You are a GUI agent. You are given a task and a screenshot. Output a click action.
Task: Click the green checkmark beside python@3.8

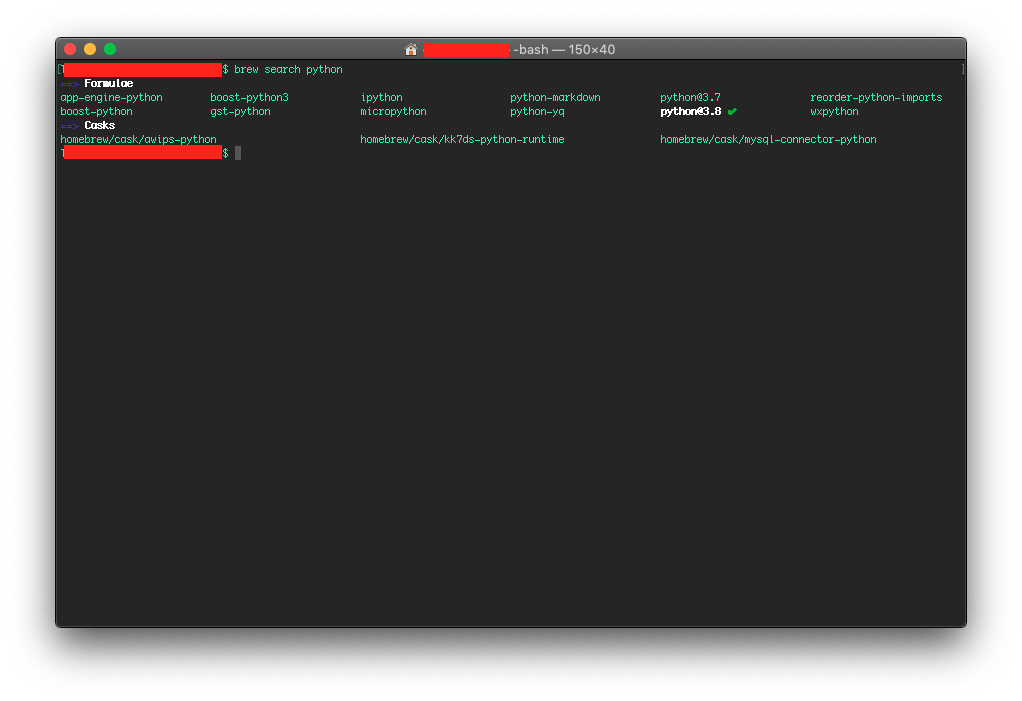pyautogui.click(x=733, y=111)
